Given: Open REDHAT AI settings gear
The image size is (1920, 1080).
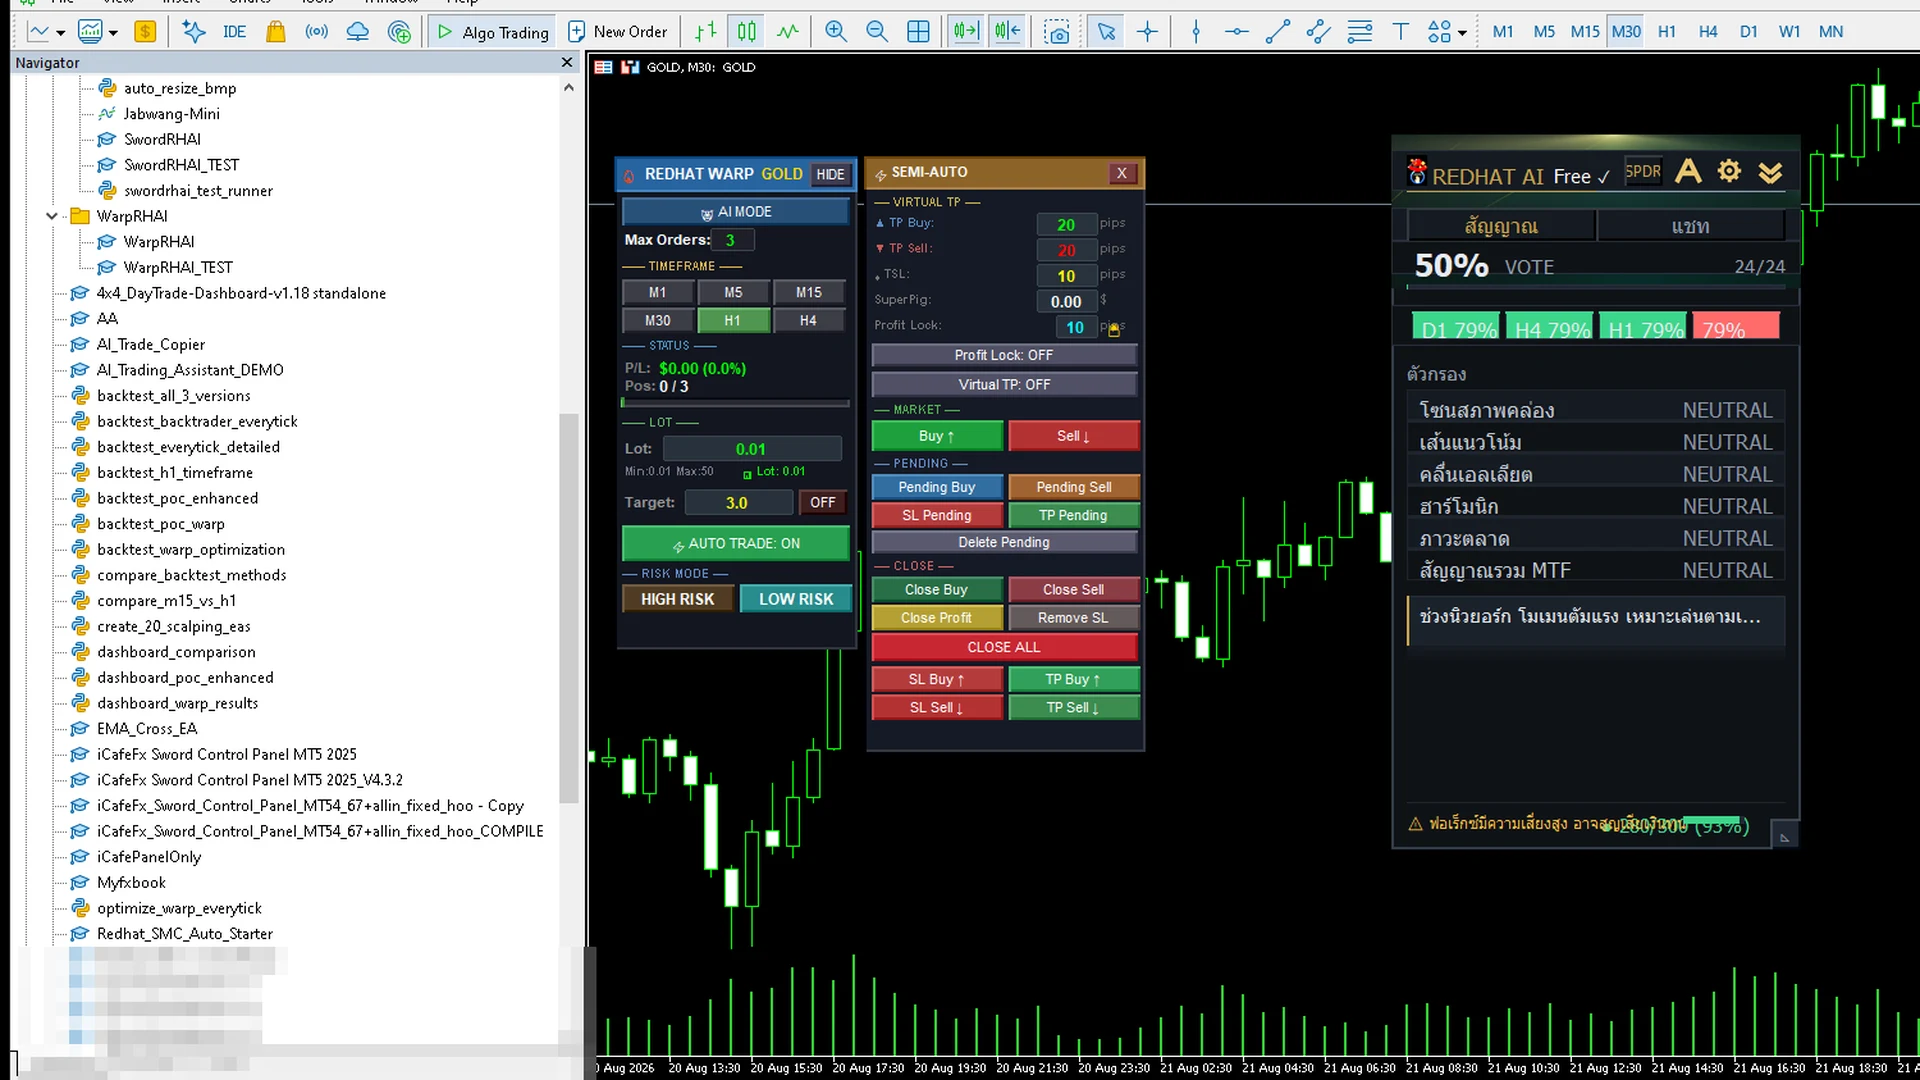Looking at the screenshot, I should click(x=1729, y=172).
